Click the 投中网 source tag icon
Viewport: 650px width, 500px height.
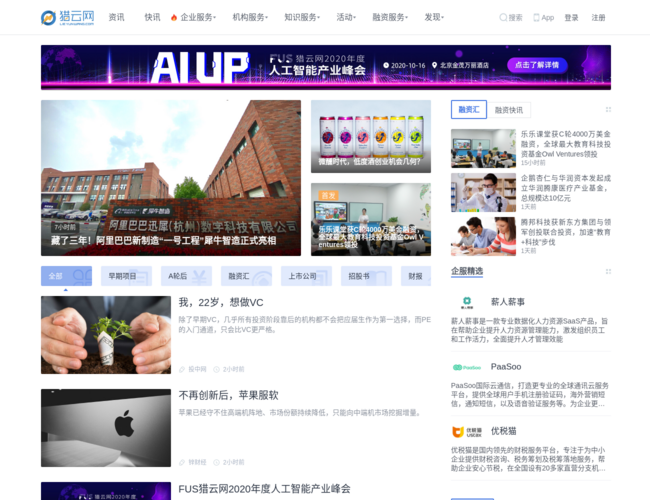pyautogui.click(x=182, y=369)
